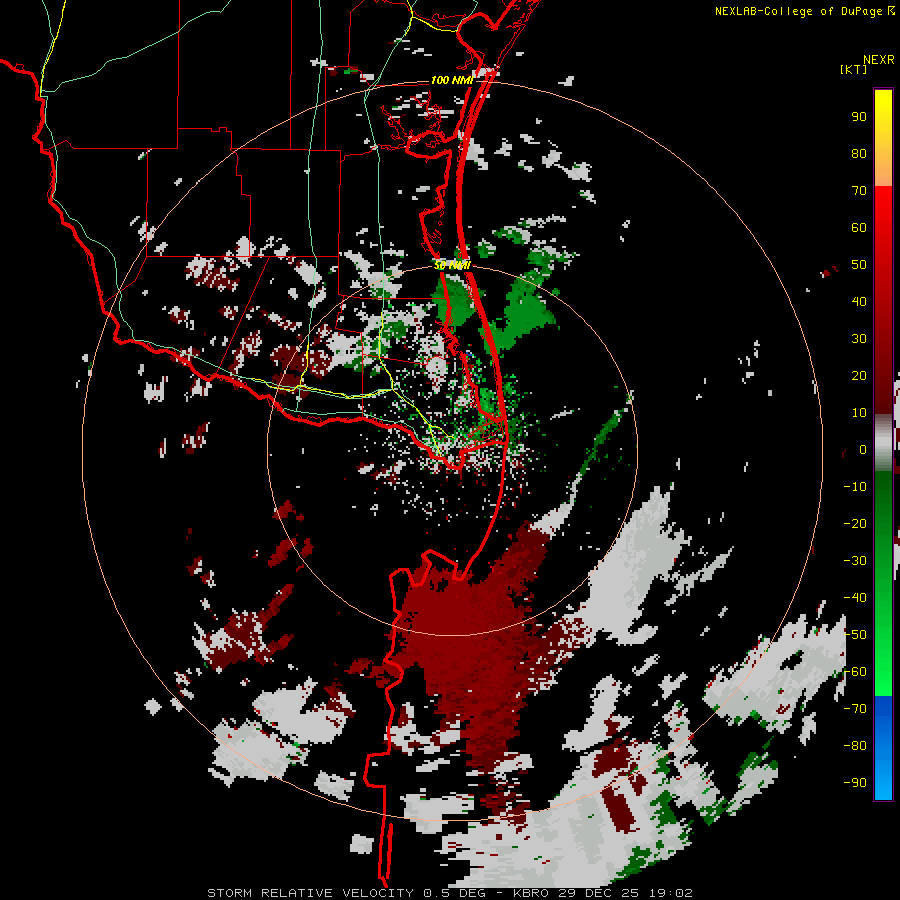
Task: Click the 30 knot scale label
Action: pyautogui.click(x=859, y=339)
